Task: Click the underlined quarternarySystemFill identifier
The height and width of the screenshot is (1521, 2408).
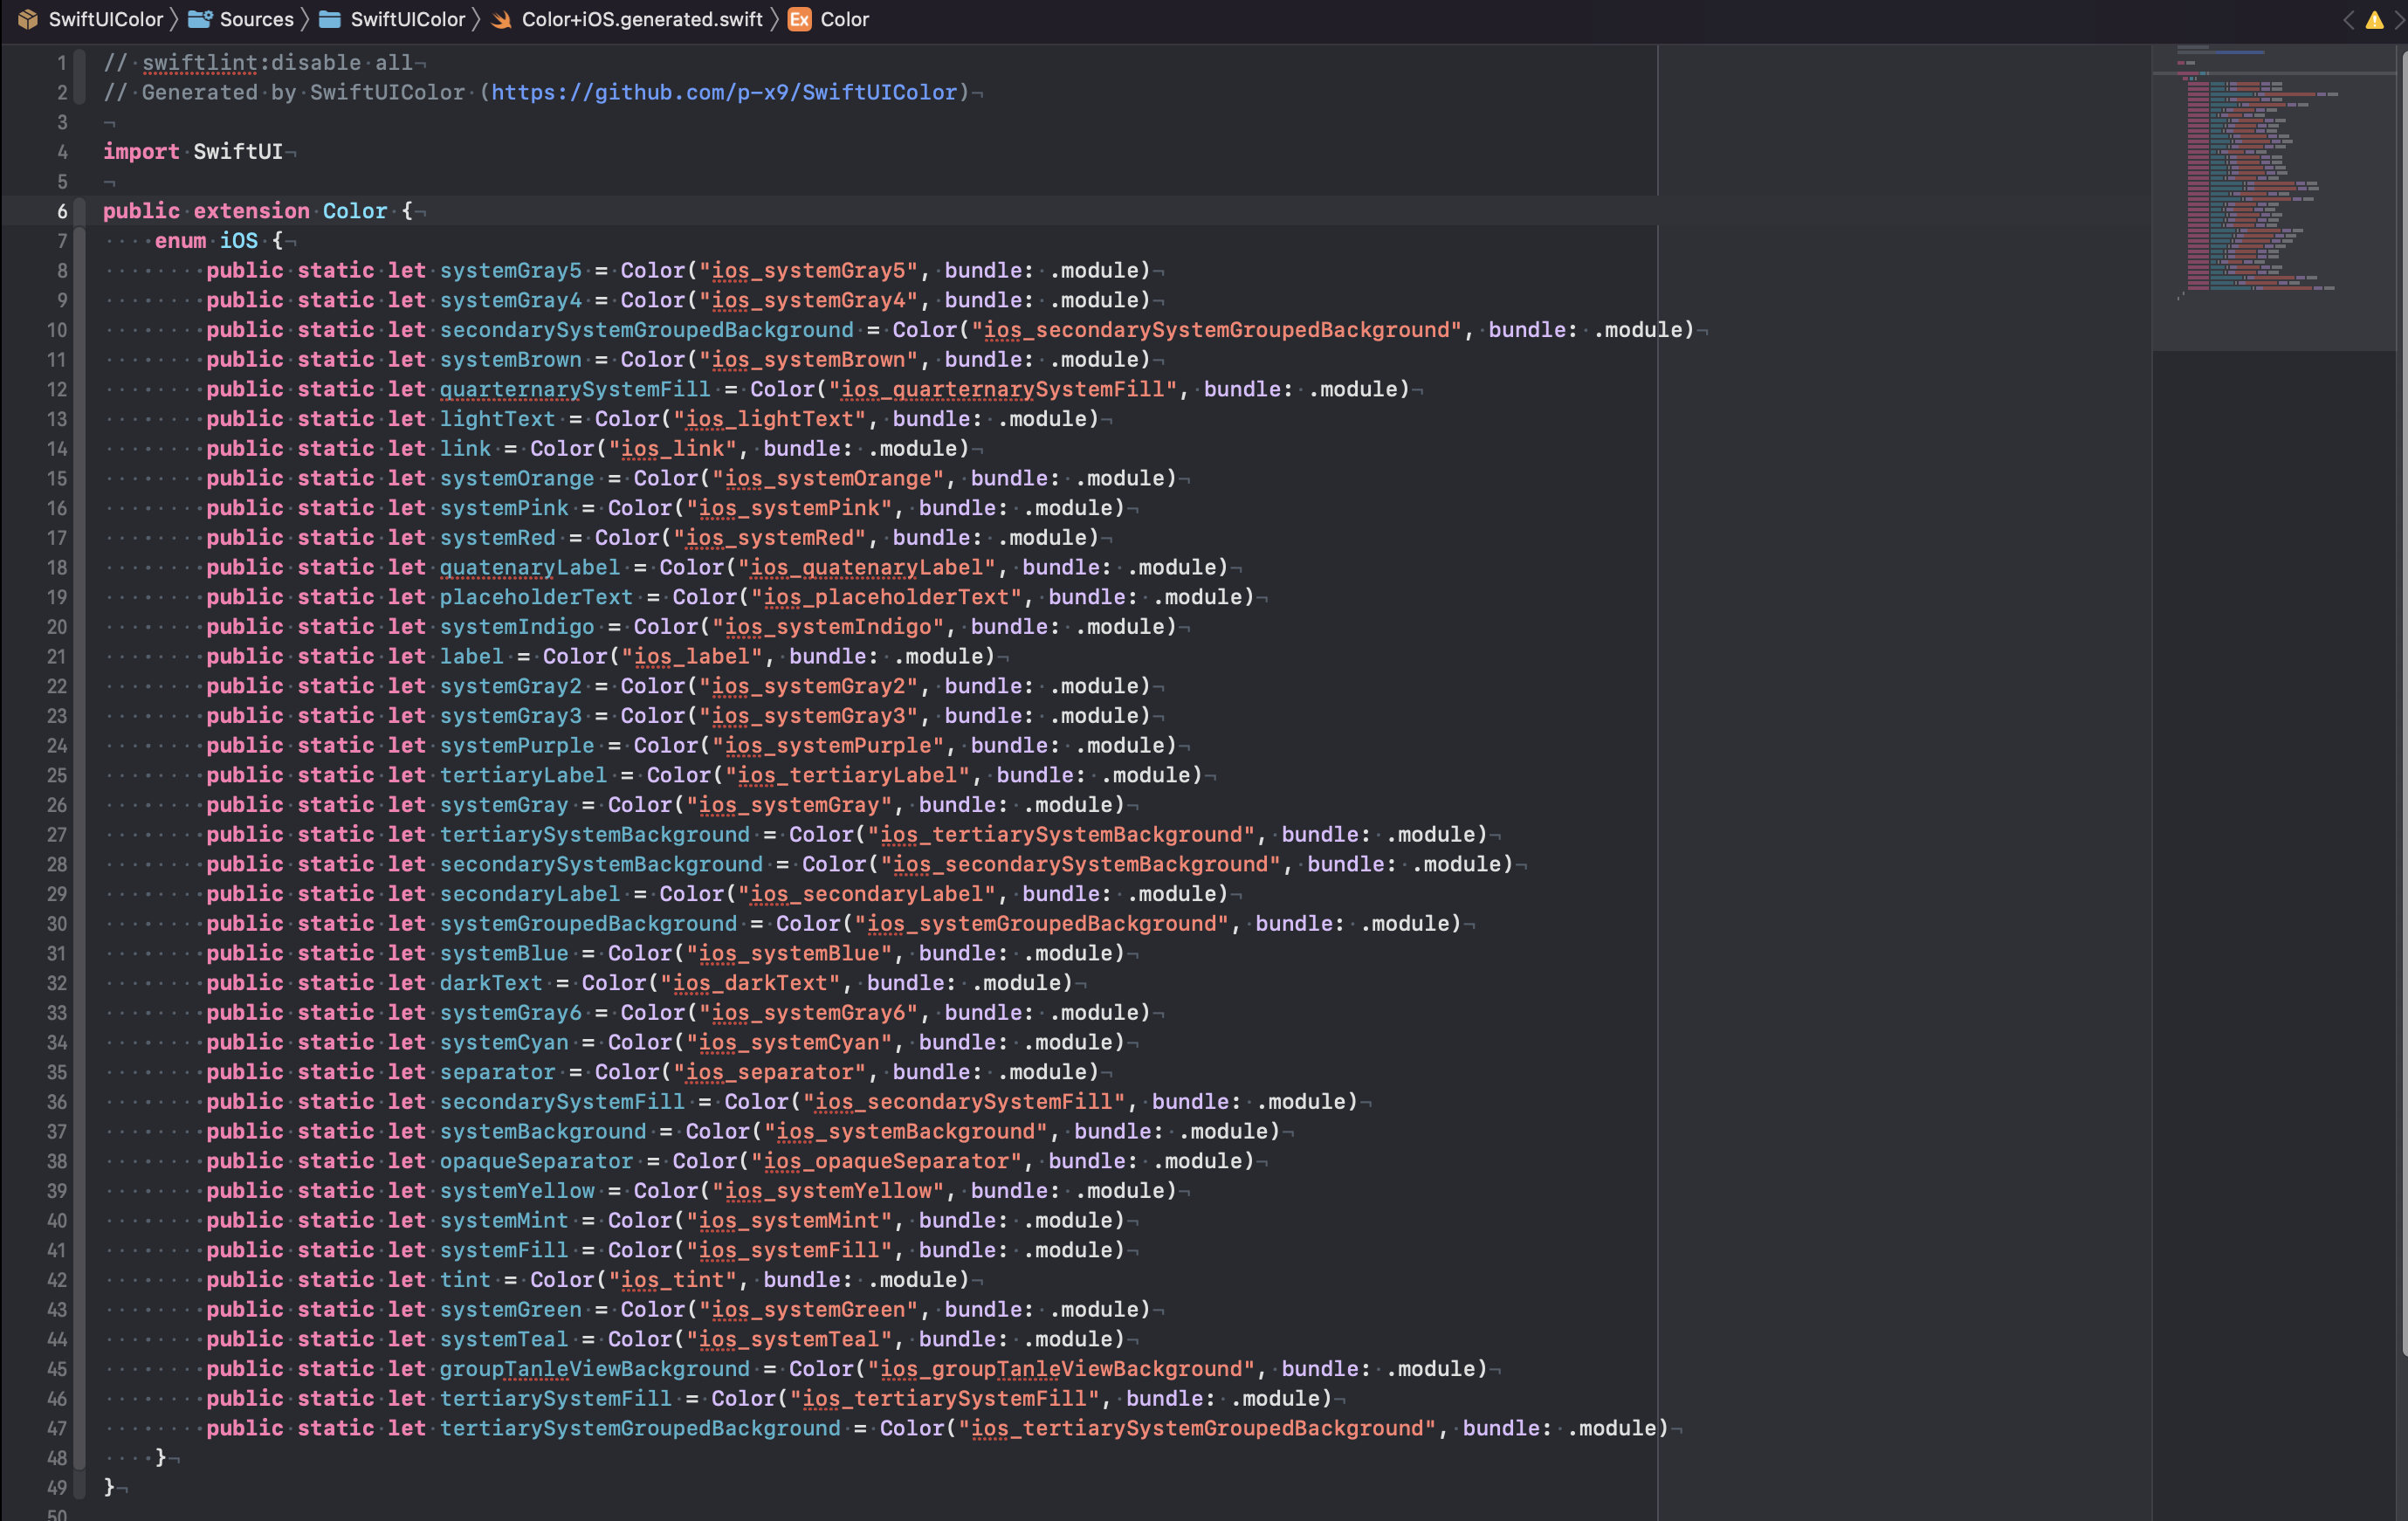Action: (x=575, y=389)
